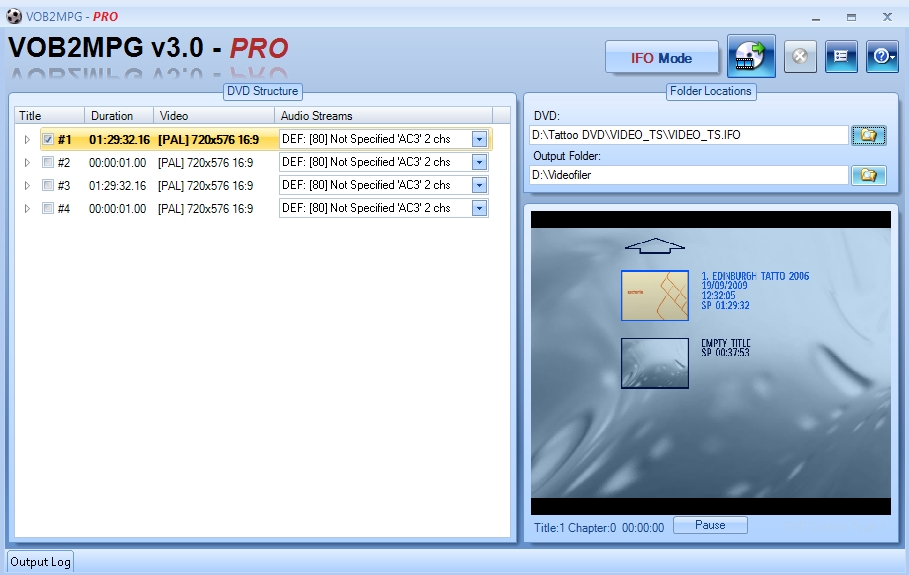This screenshot has height=575, width=909.
Task: Open the preferences list icon
Action: pyautogui.click(x=841, y=56)
